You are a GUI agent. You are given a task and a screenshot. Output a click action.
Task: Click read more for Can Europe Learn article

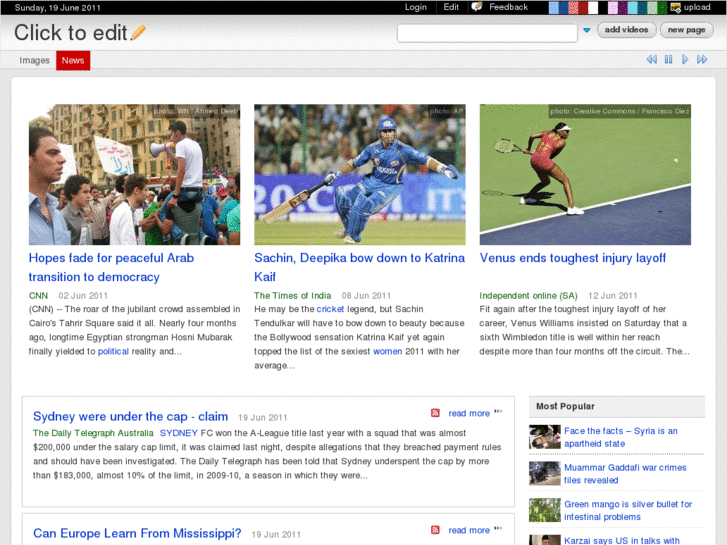pos(469,530)
